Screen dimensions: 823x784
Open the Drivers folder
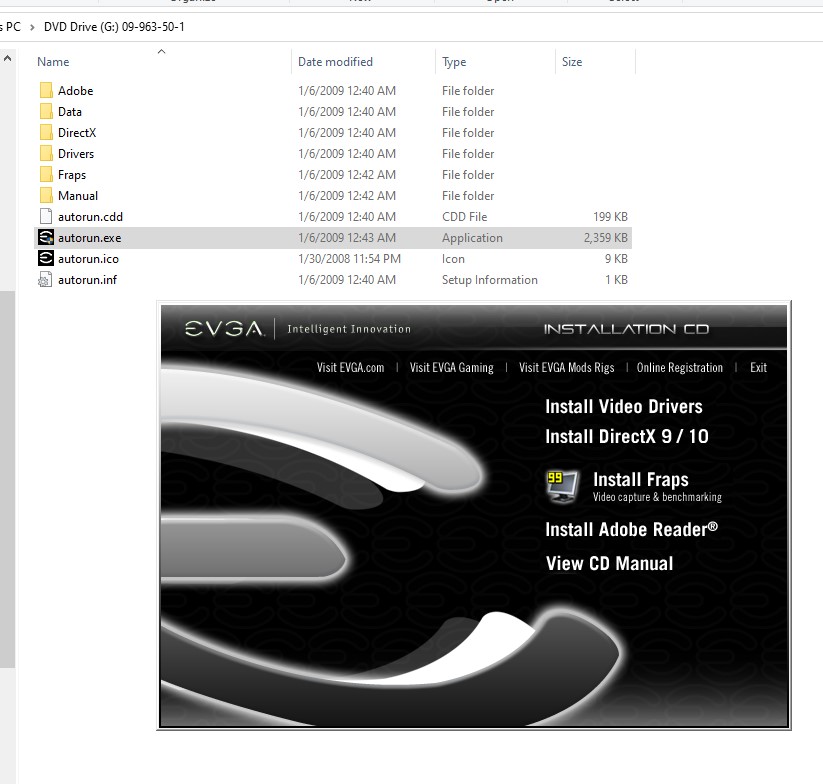click(78, 153)
